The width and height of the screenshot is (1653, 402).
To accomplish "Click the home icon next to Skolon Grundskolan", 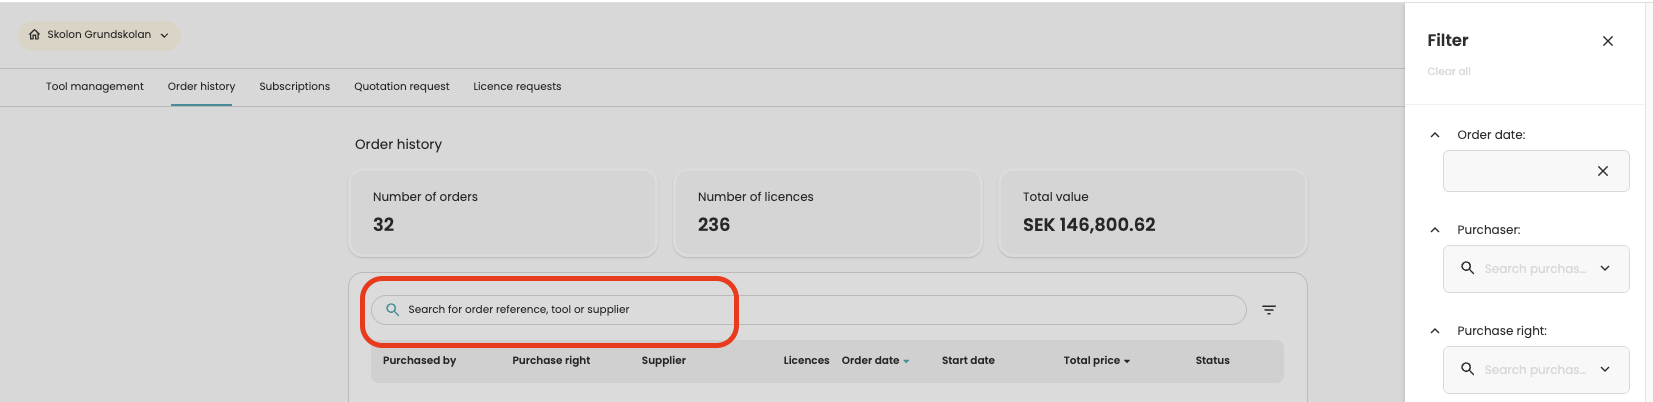I will (x=35, y=35).
